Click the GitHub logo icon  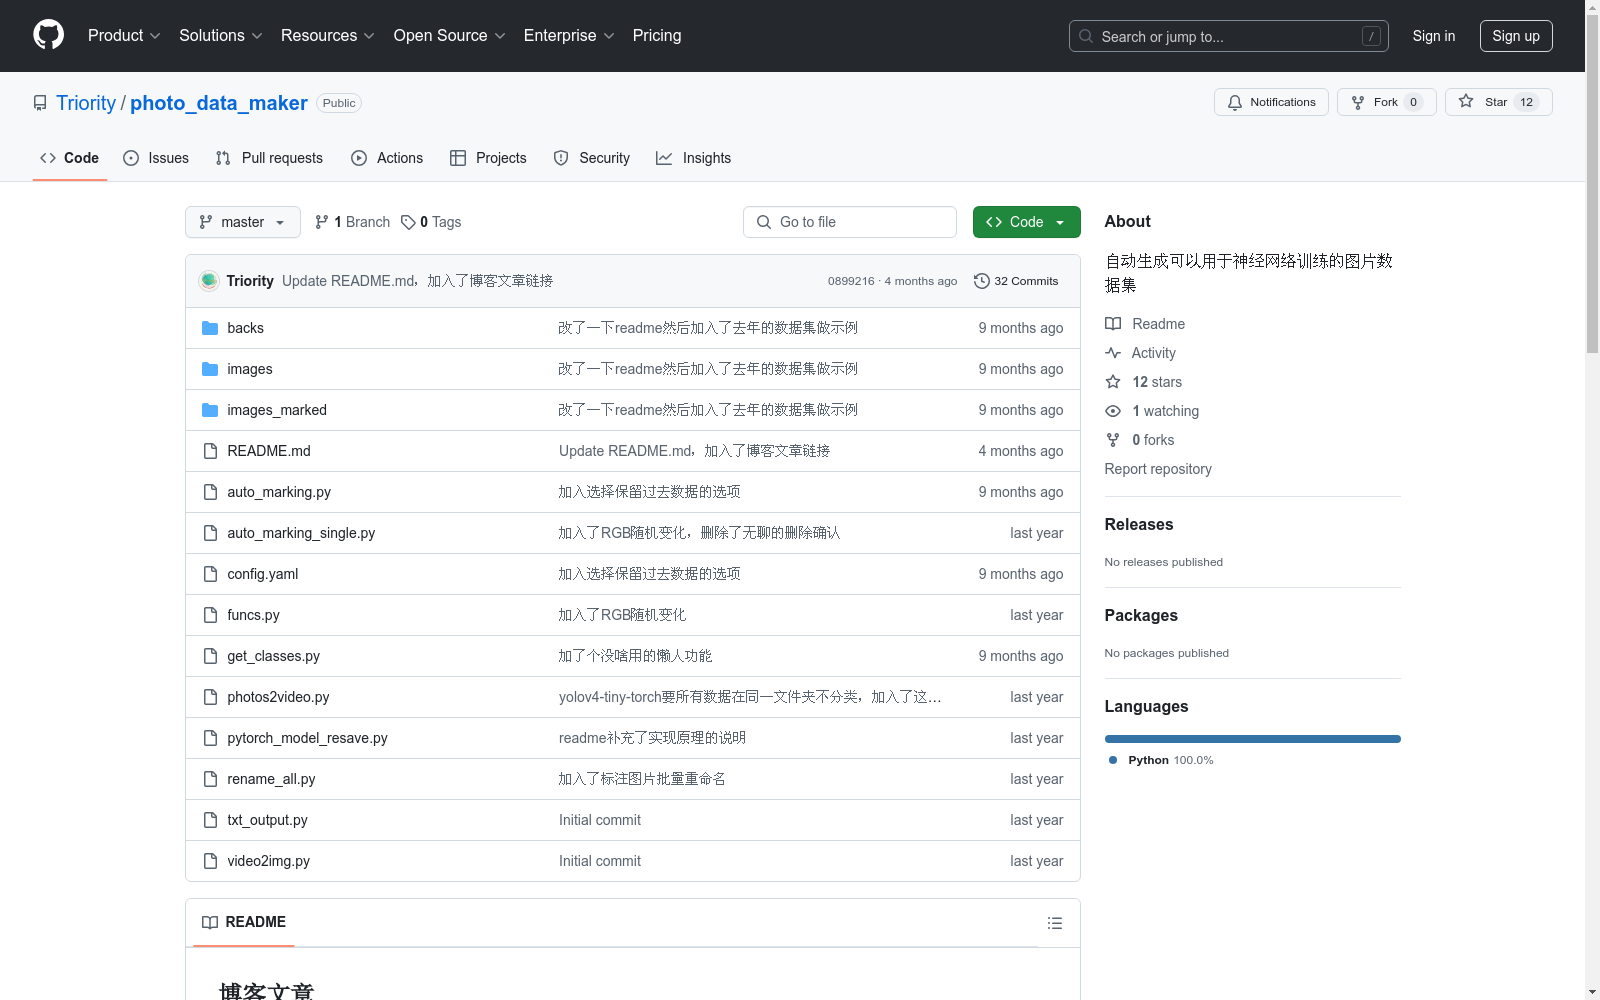tap(48, 35)
